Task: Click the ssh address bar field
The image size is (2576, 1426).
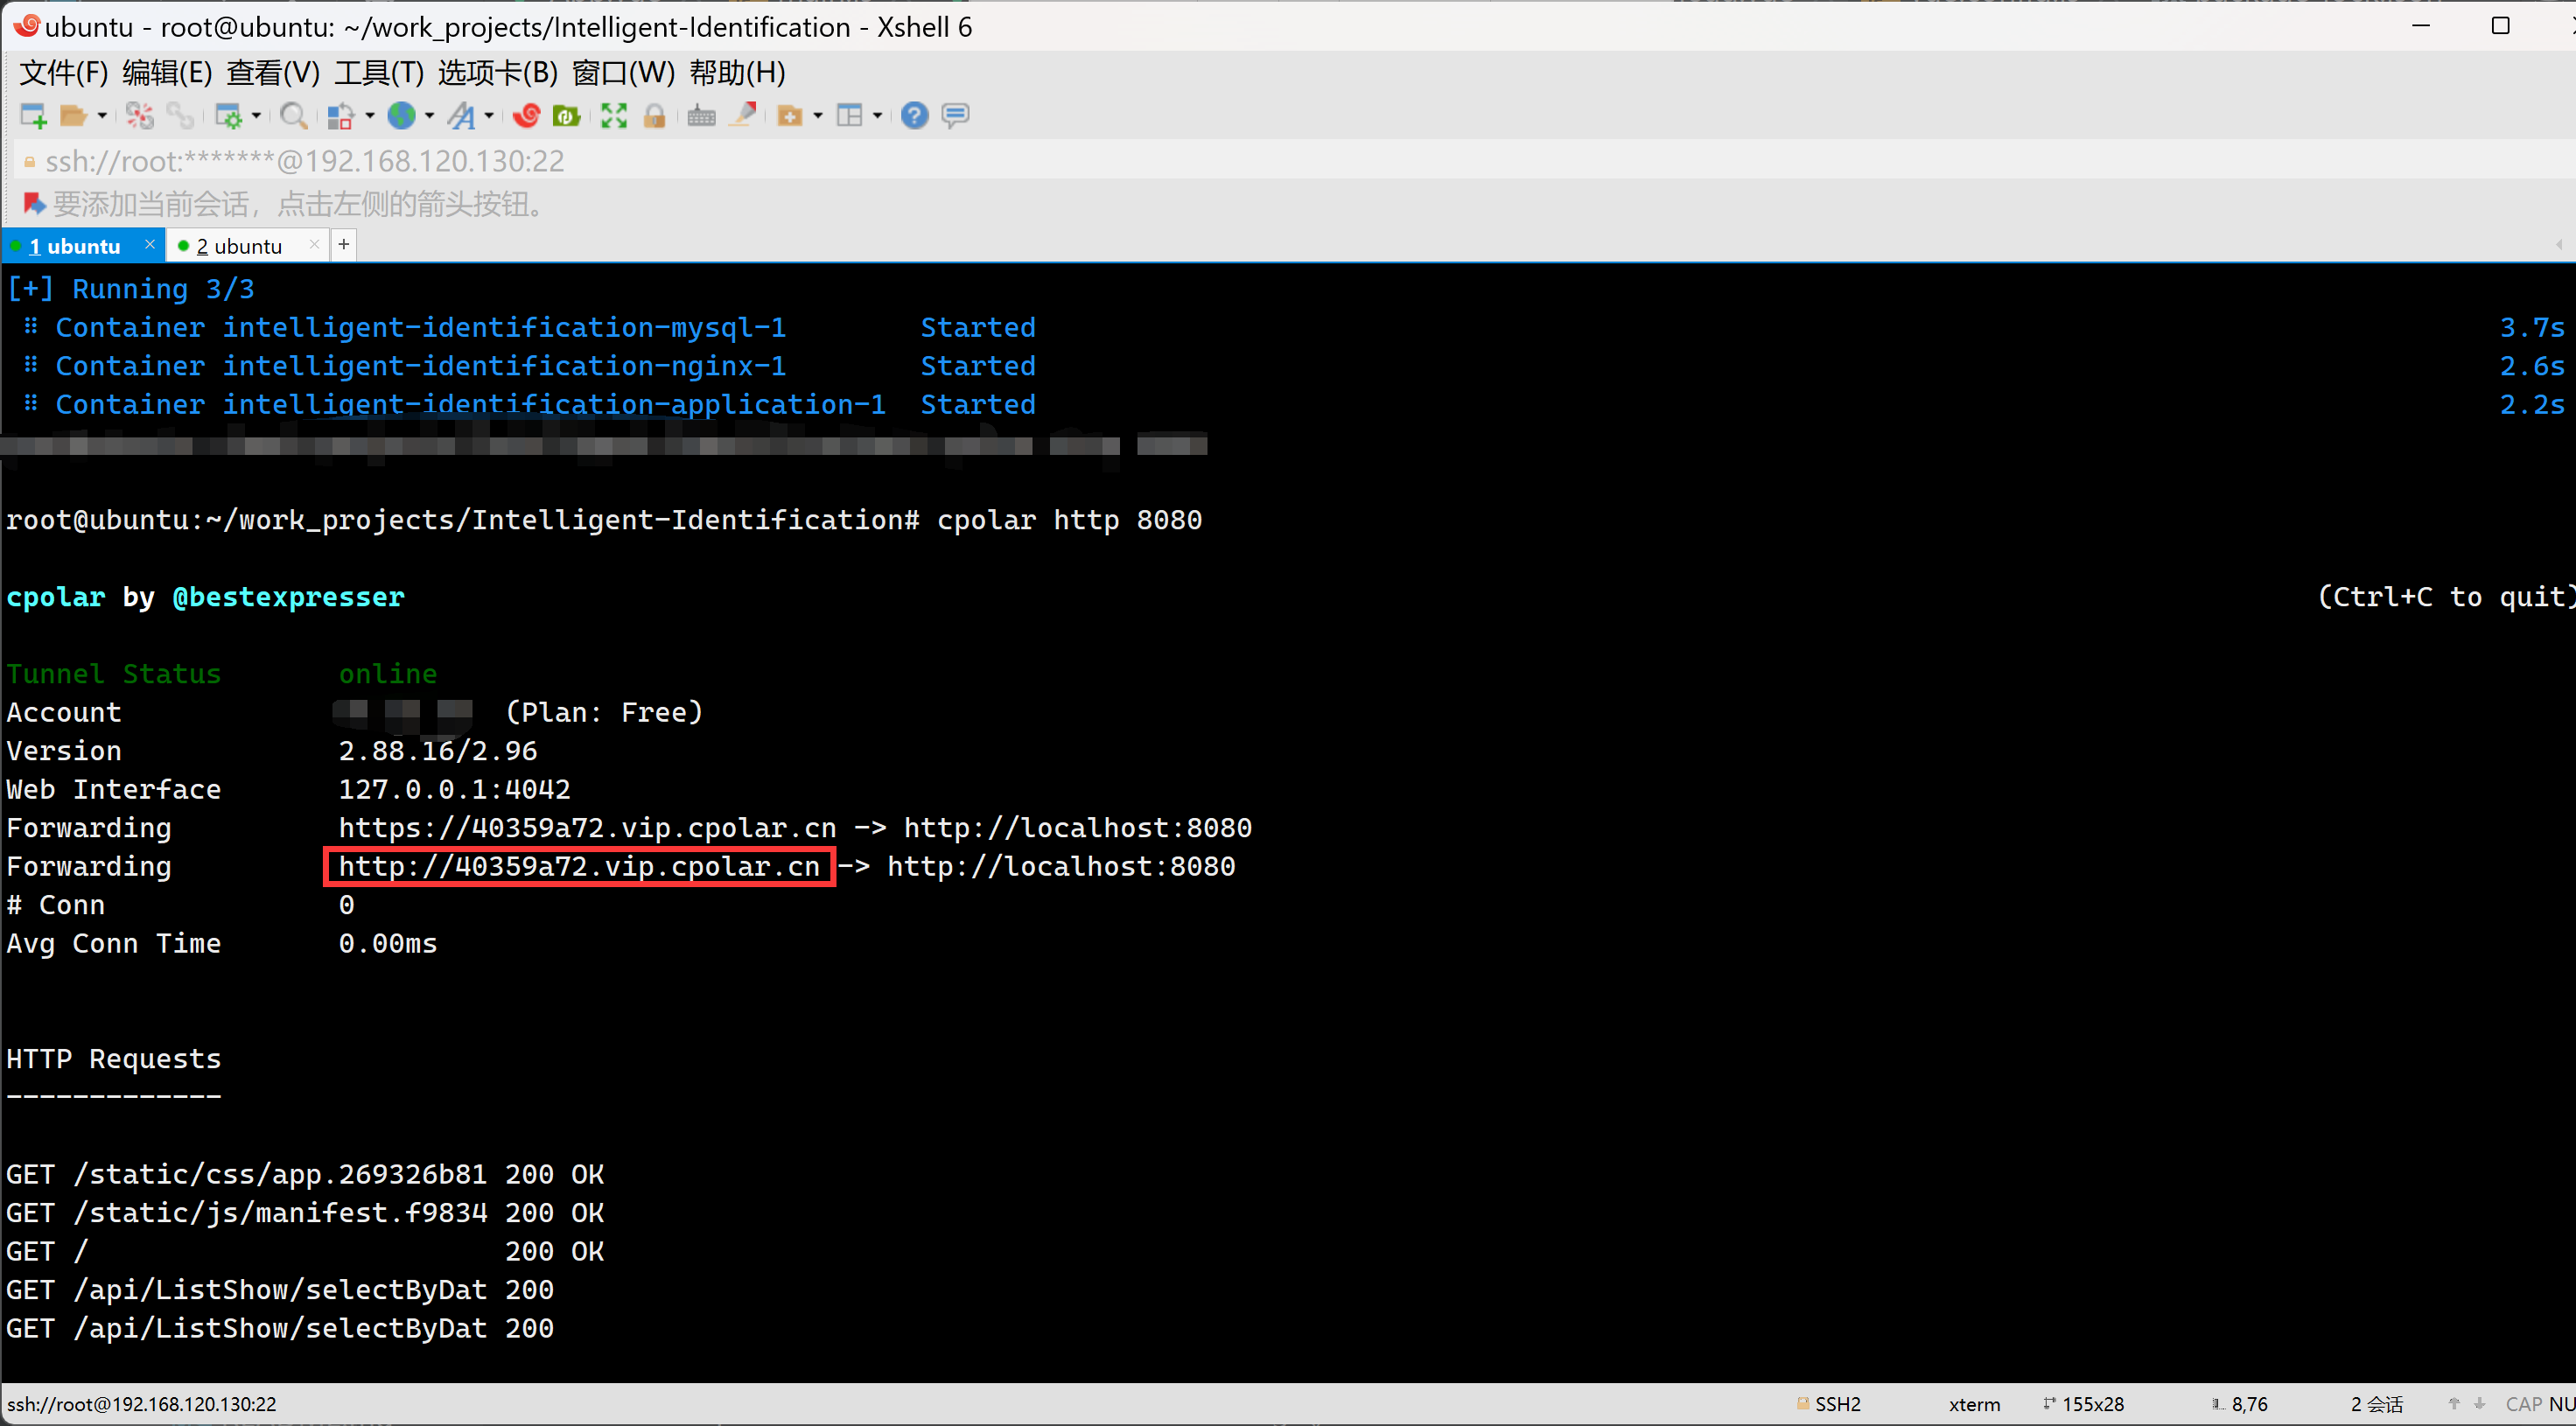Action: (305, 161)
